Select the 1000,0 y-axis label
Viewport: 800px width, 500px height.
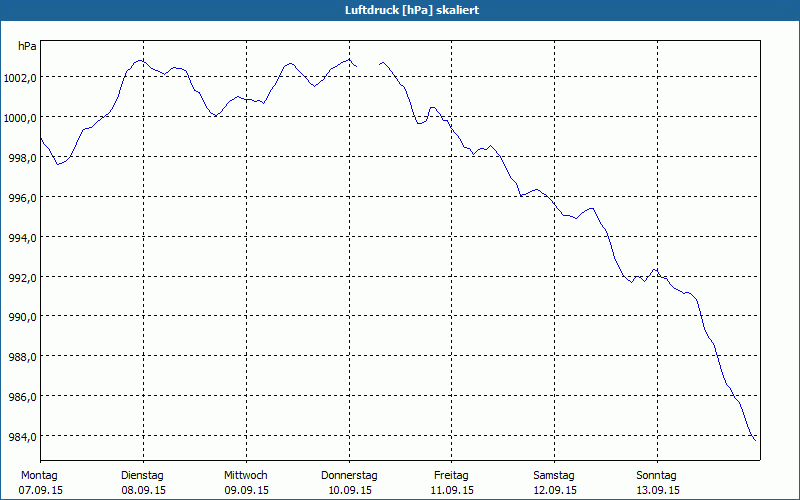[20, 118]
